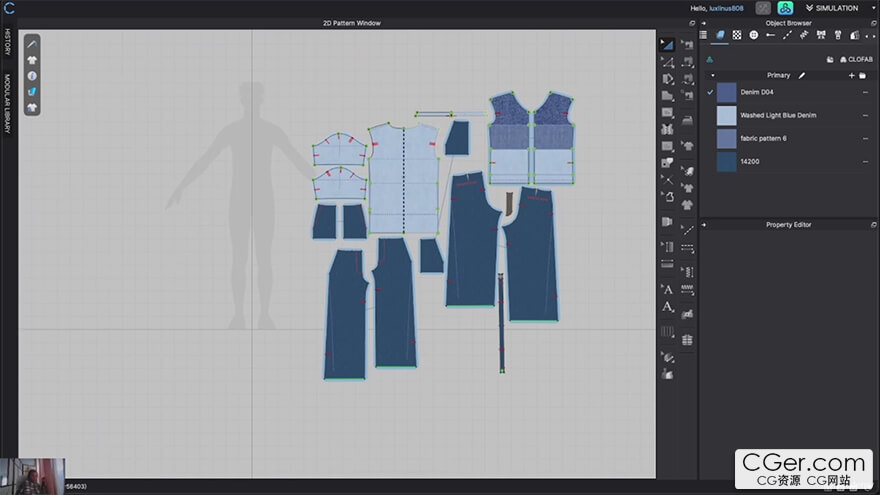Expand the Property Editor panel arrow
This screenshot has height=495, width=880.
(703, 225)
